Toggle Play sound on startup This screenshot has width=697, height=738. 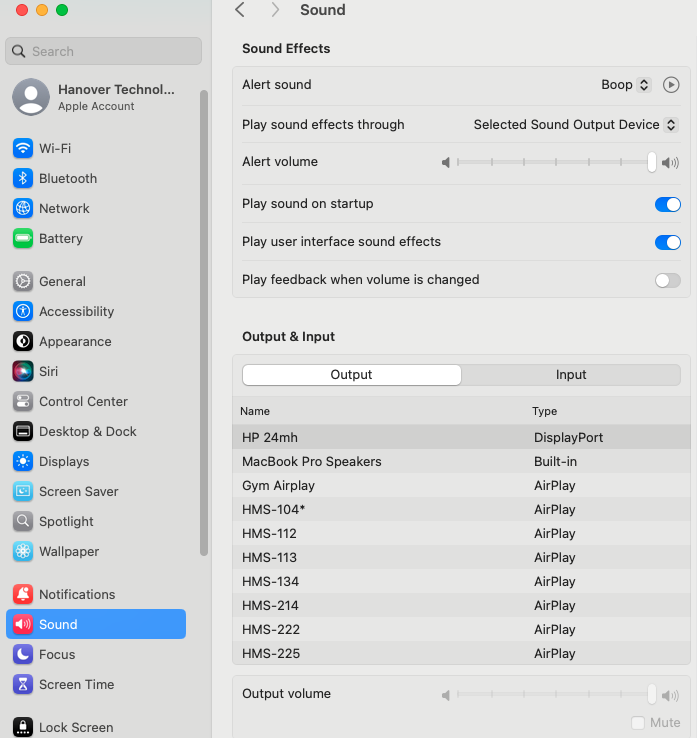tap(667, 204)
